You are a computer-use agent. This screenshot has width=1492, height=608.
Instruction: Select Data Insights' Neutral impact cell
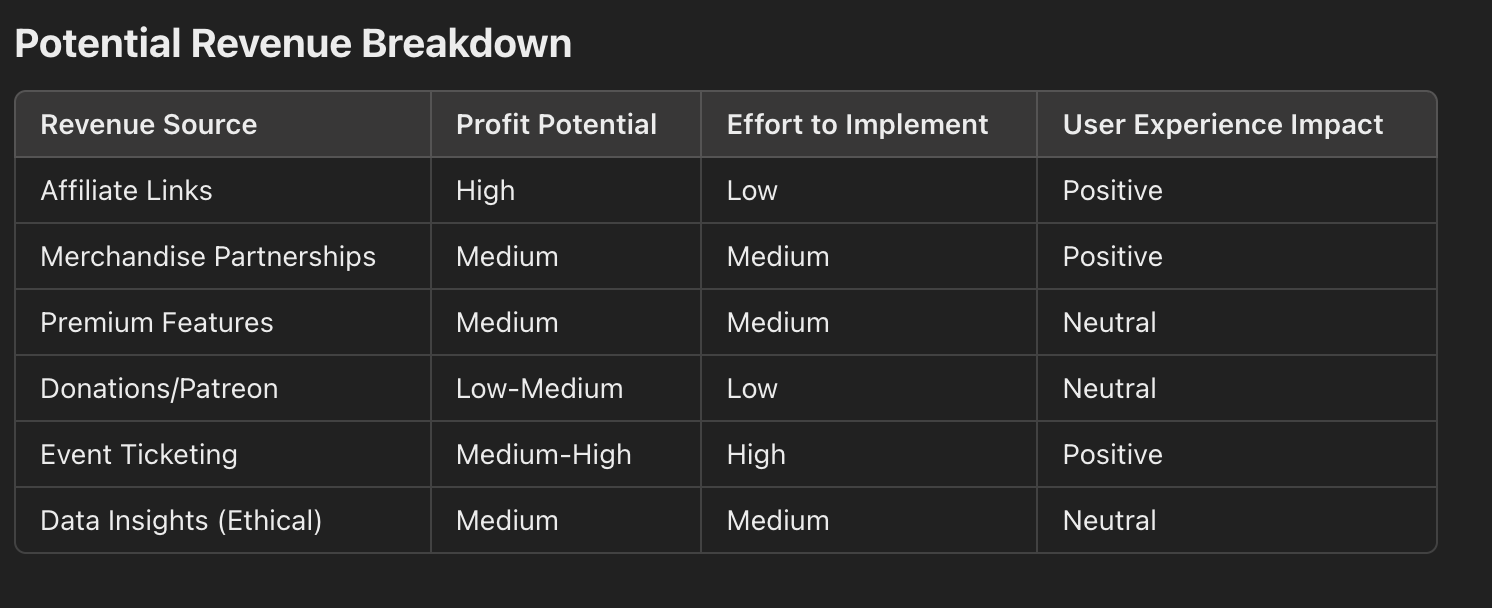[1109, 521]
